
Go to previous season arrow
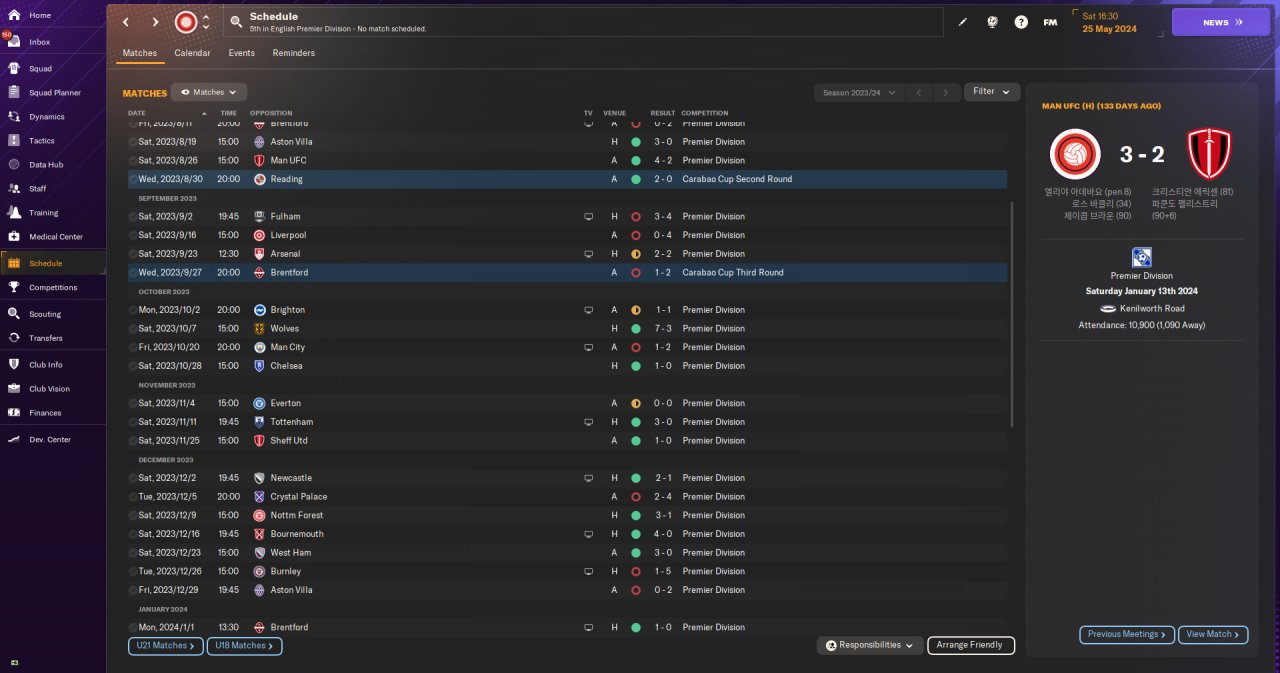click(x=919, y=92)
